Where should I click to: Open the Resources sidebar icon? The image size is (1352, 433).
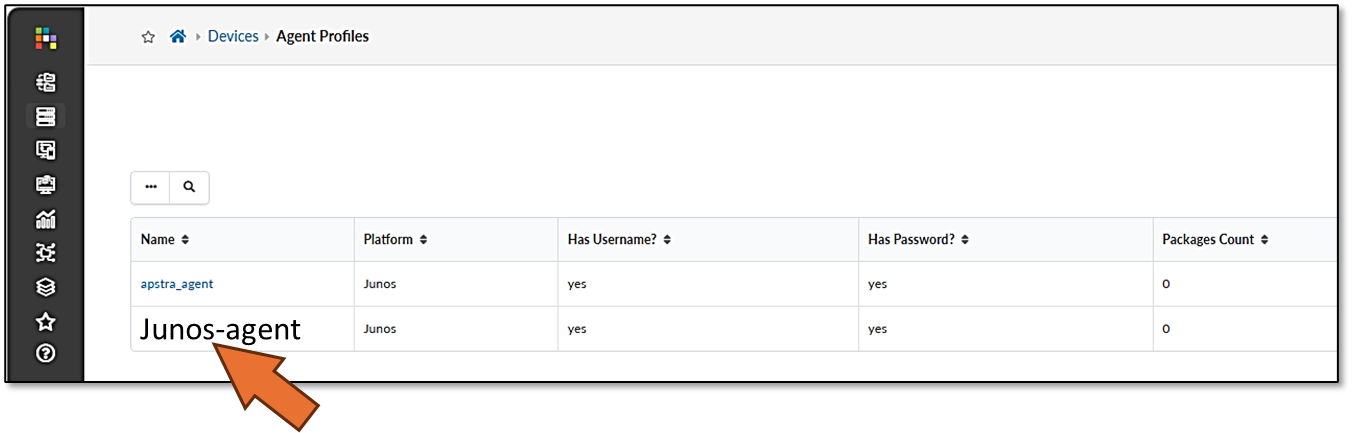click(x=45, y=185)
